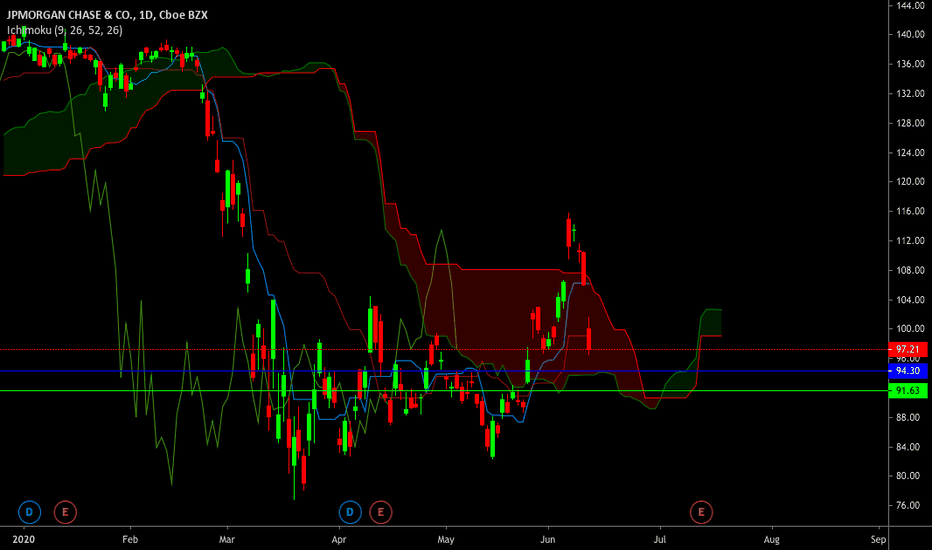Select the green 91.63 price label
This screenshot has height=550, width=932.
[908, 391]
